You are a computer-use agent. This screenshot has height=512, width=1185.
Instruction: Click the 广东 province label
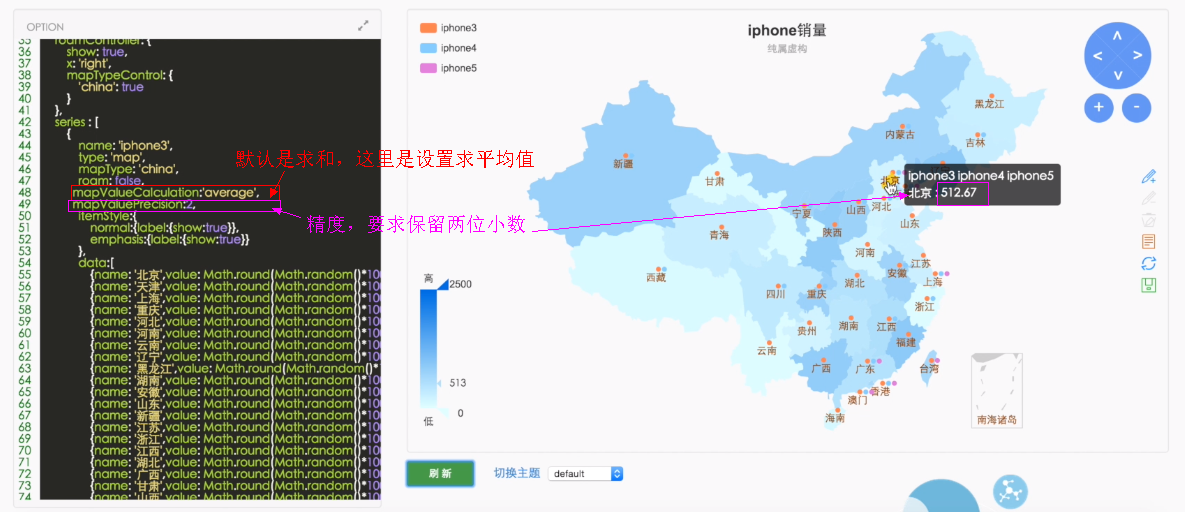point(865,370)
